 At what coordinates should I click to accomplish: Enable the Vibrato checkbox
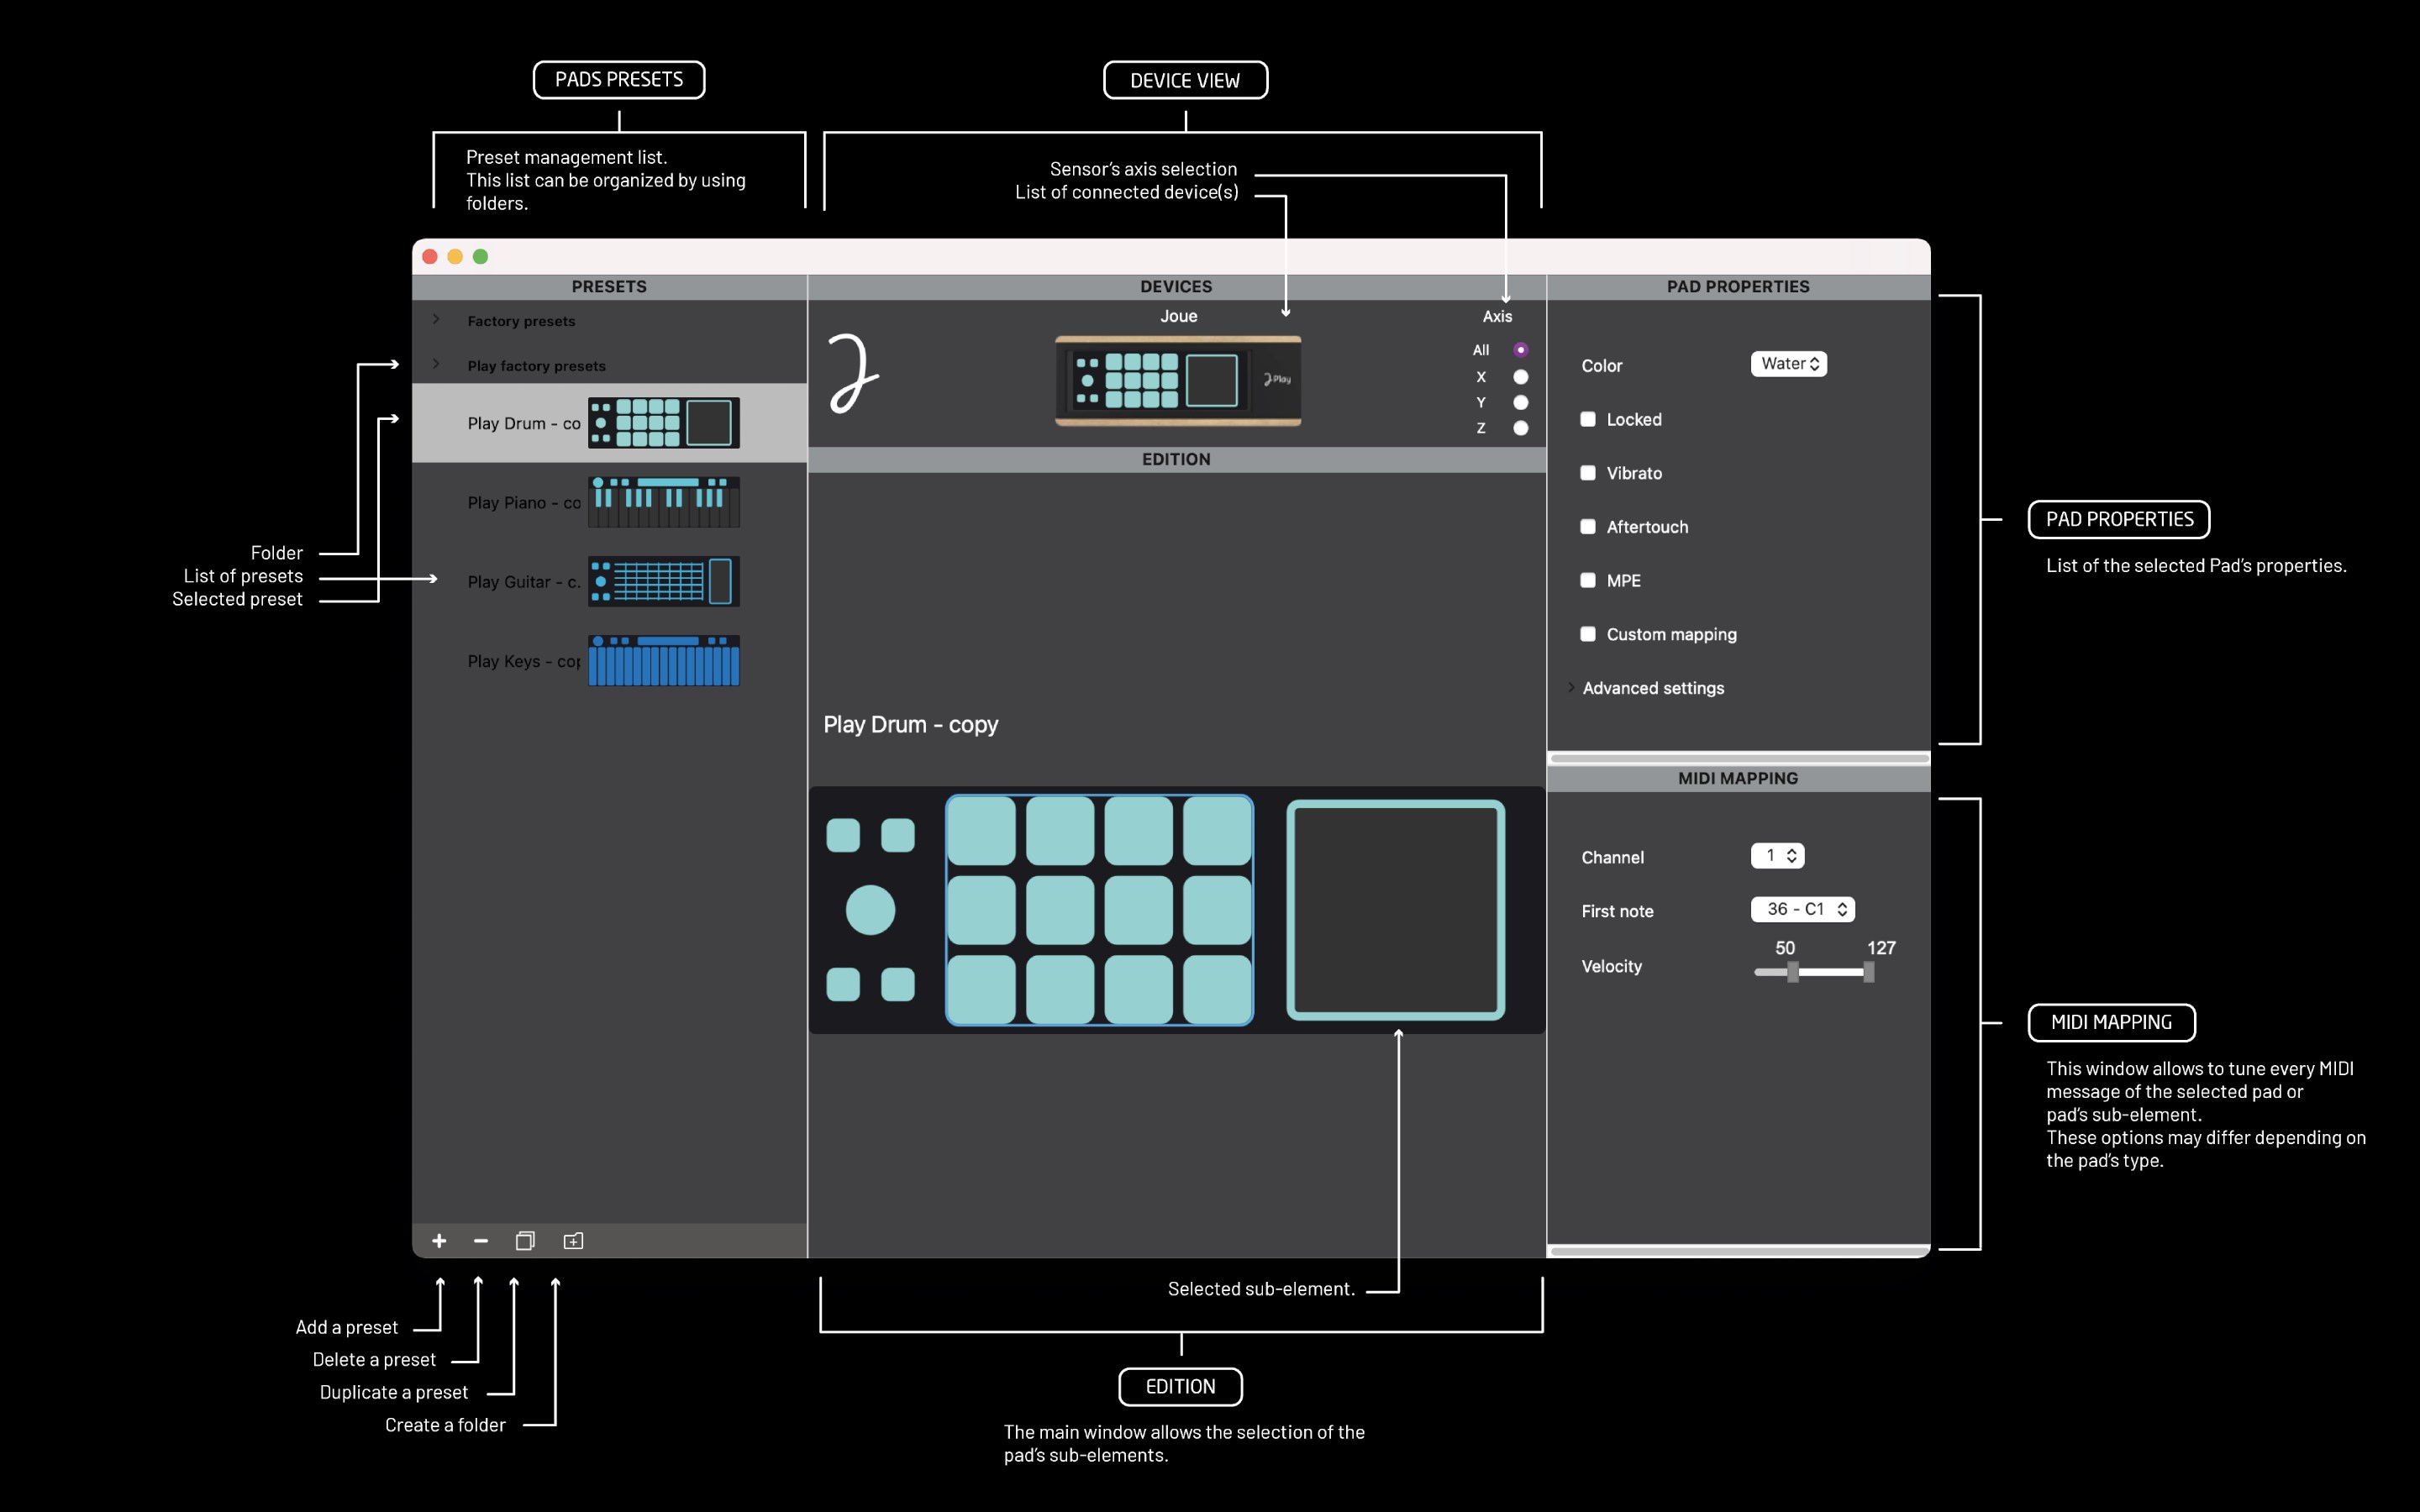1588,473
